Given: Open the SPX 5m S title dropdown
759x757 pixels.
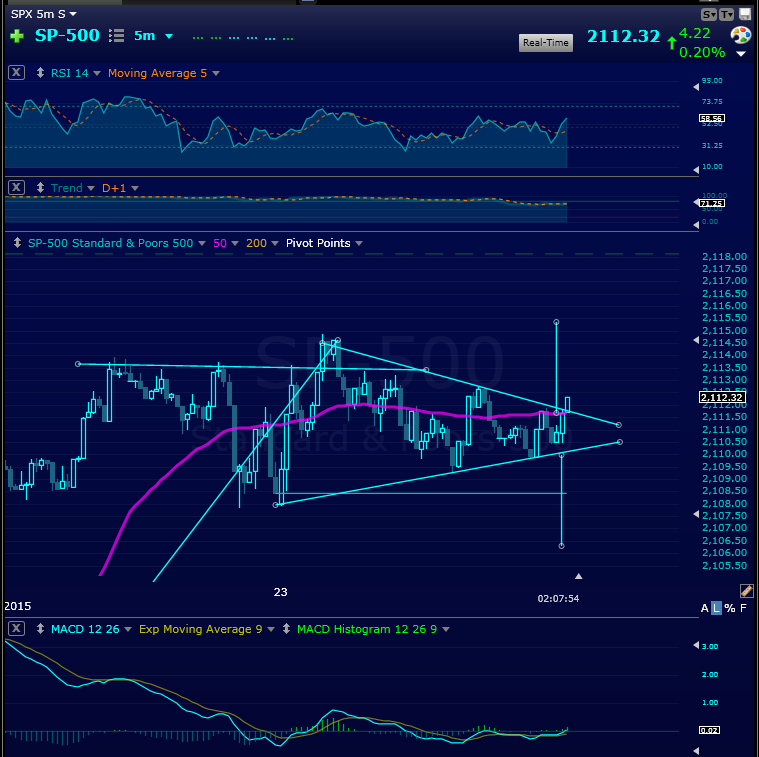Looking at the screenshot, I should [73, 14].
